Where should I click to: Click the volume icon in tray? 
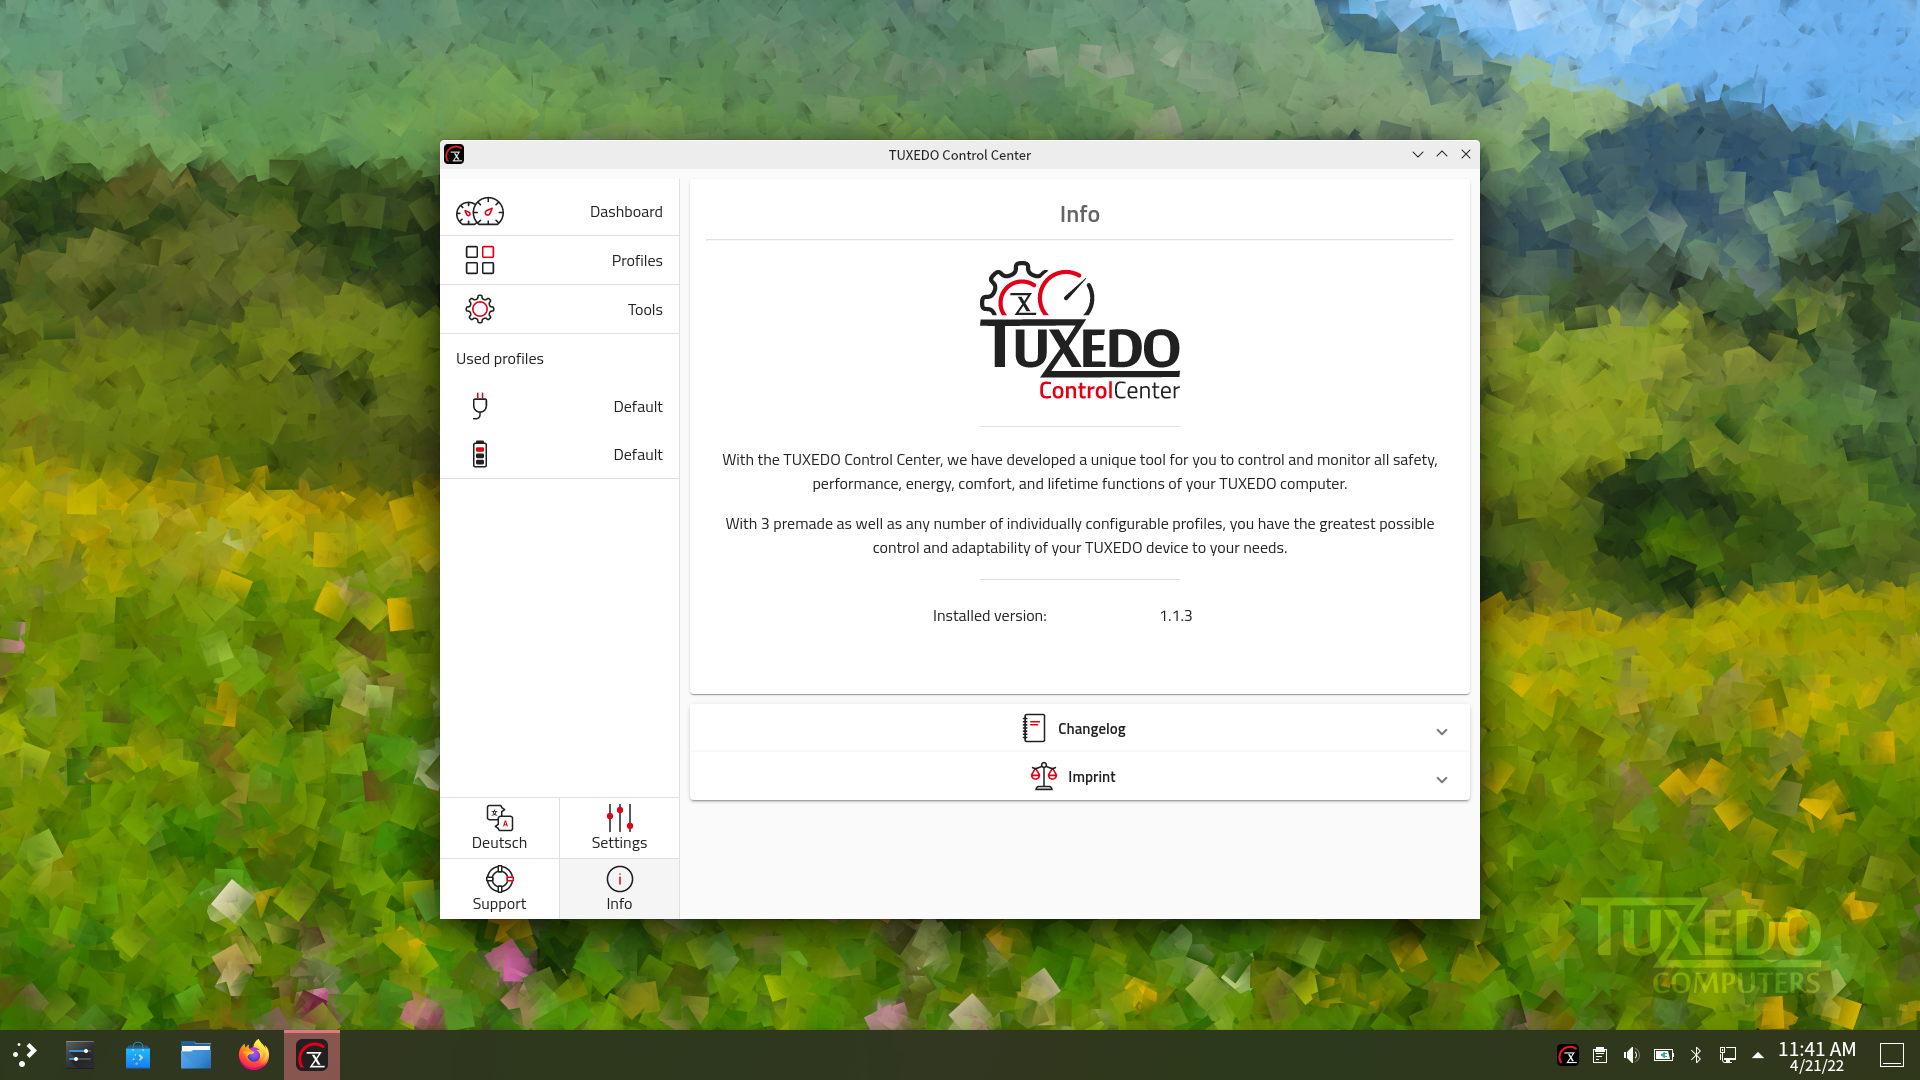[x=1631, y=1055]
